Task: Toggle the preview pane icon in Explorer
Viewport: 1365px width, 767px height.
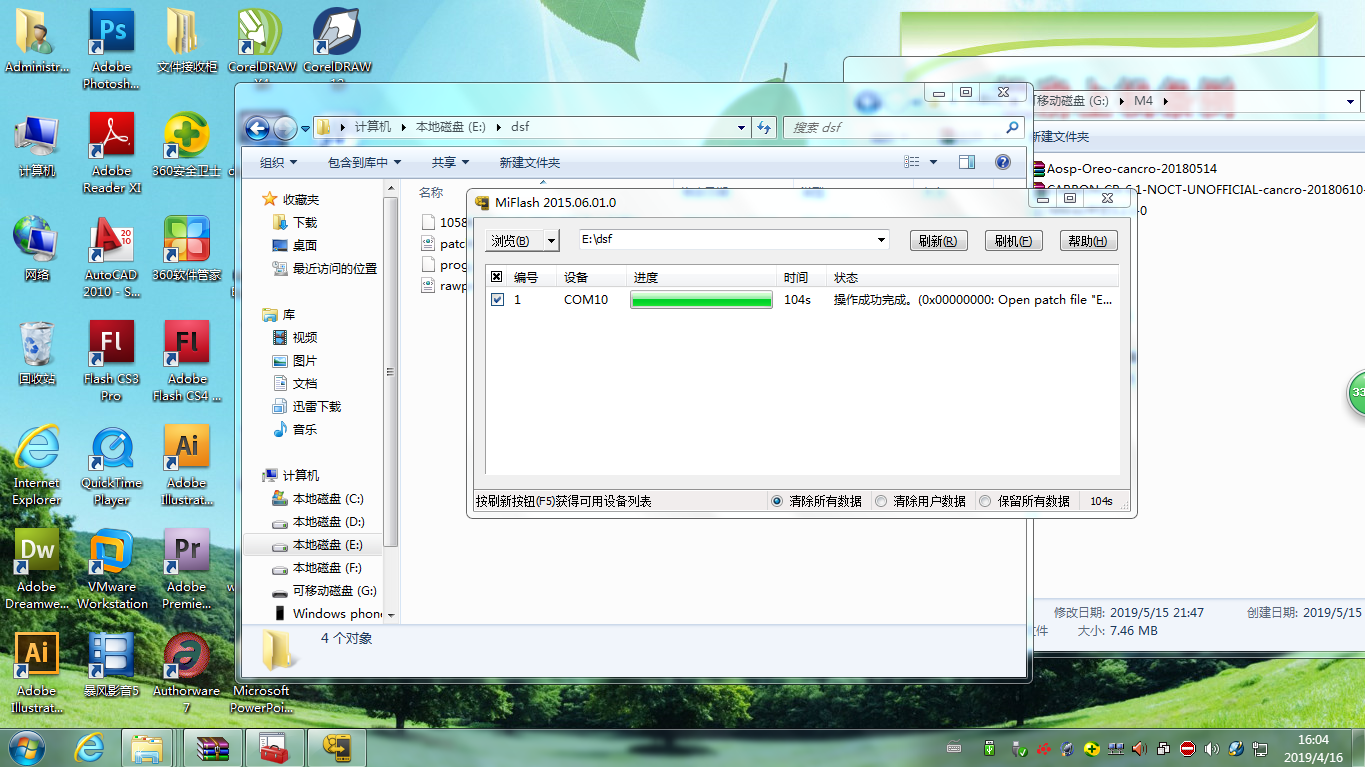Action: (x=967, y=162)
